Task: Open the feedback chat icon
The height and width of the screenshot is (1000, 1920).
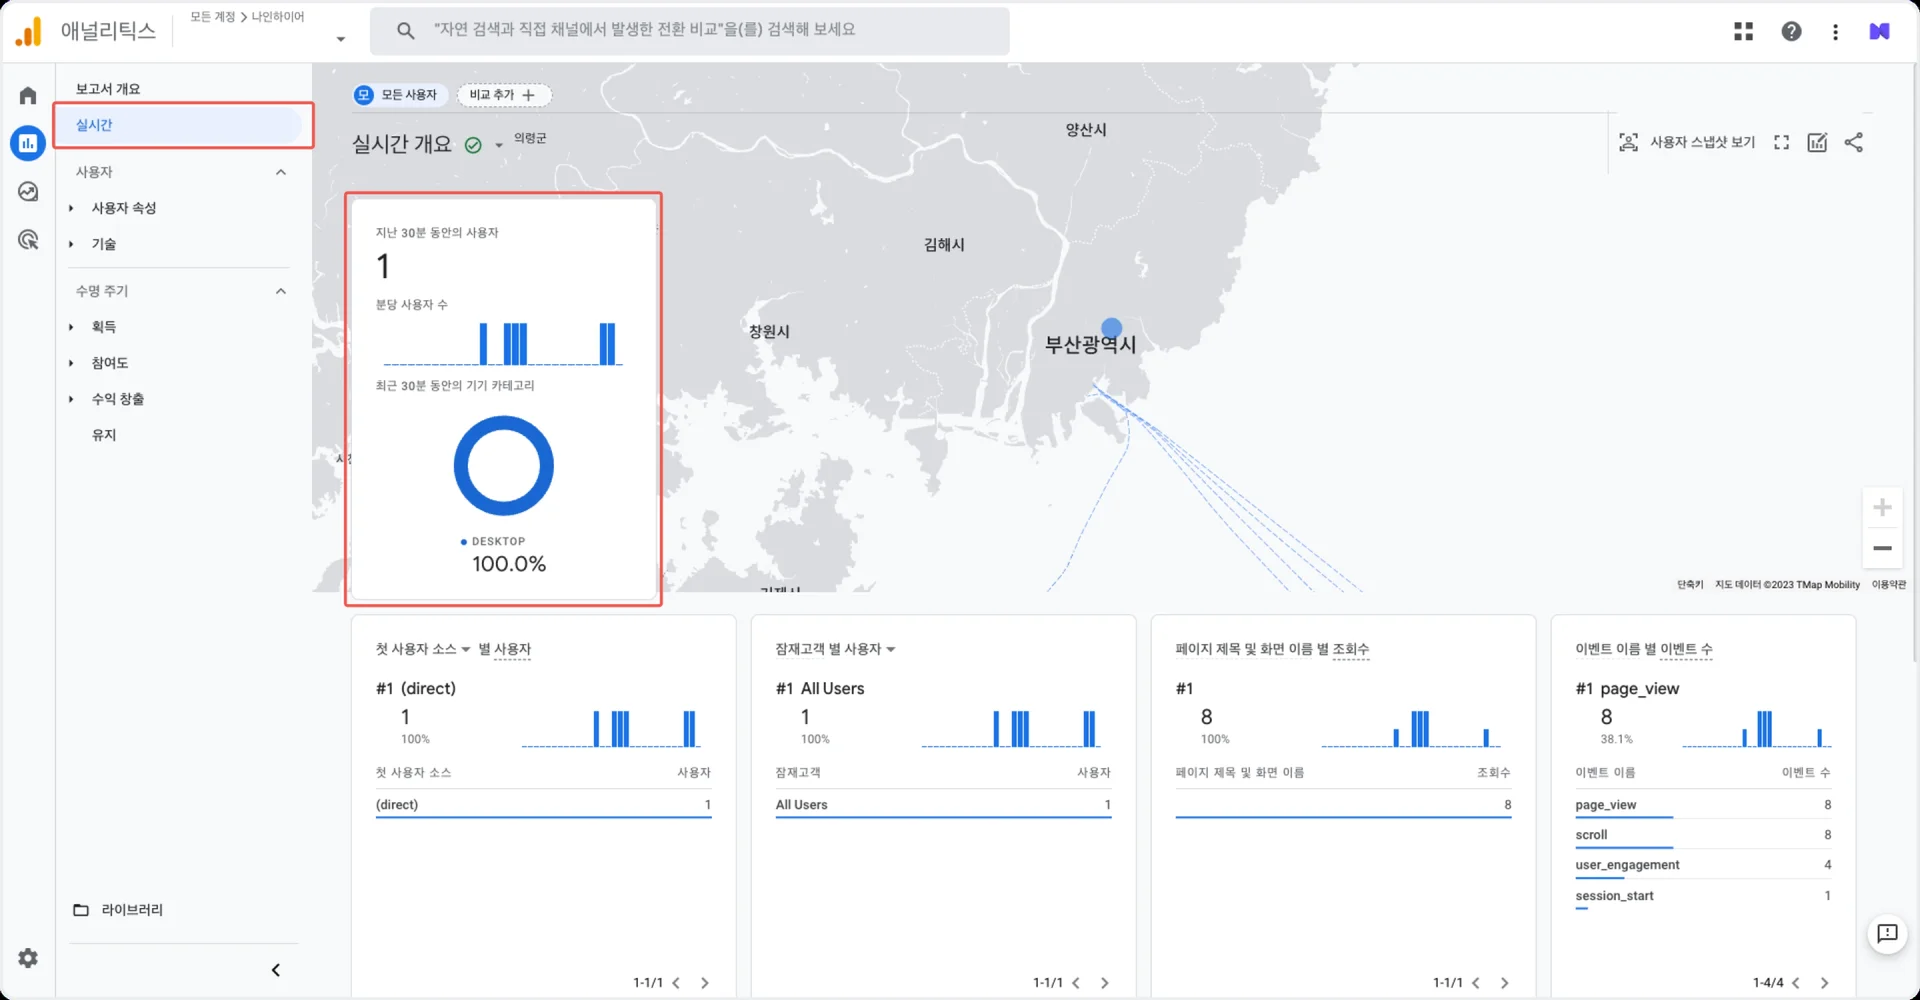Action: click(x=1887, y=934)
